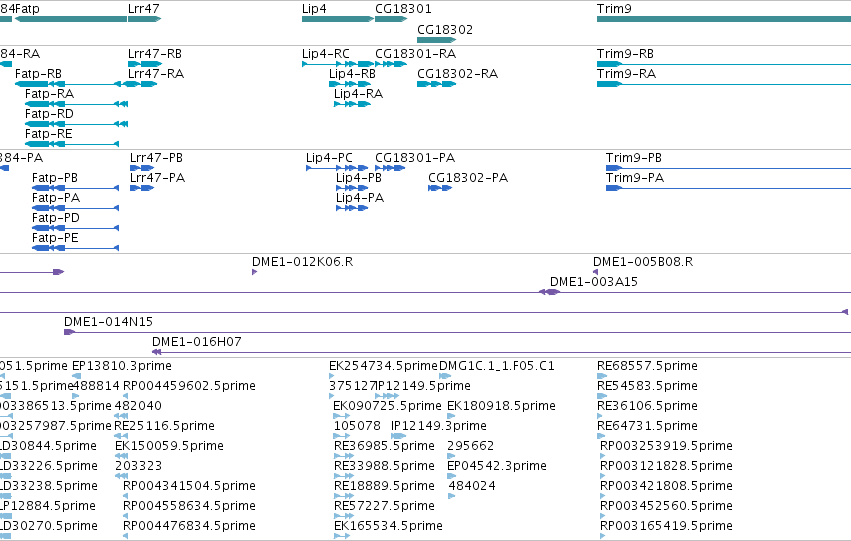The image size is (851, 541).
Task: Select the Trim9-PB protein feature
Action: click(x=728, y=168)
